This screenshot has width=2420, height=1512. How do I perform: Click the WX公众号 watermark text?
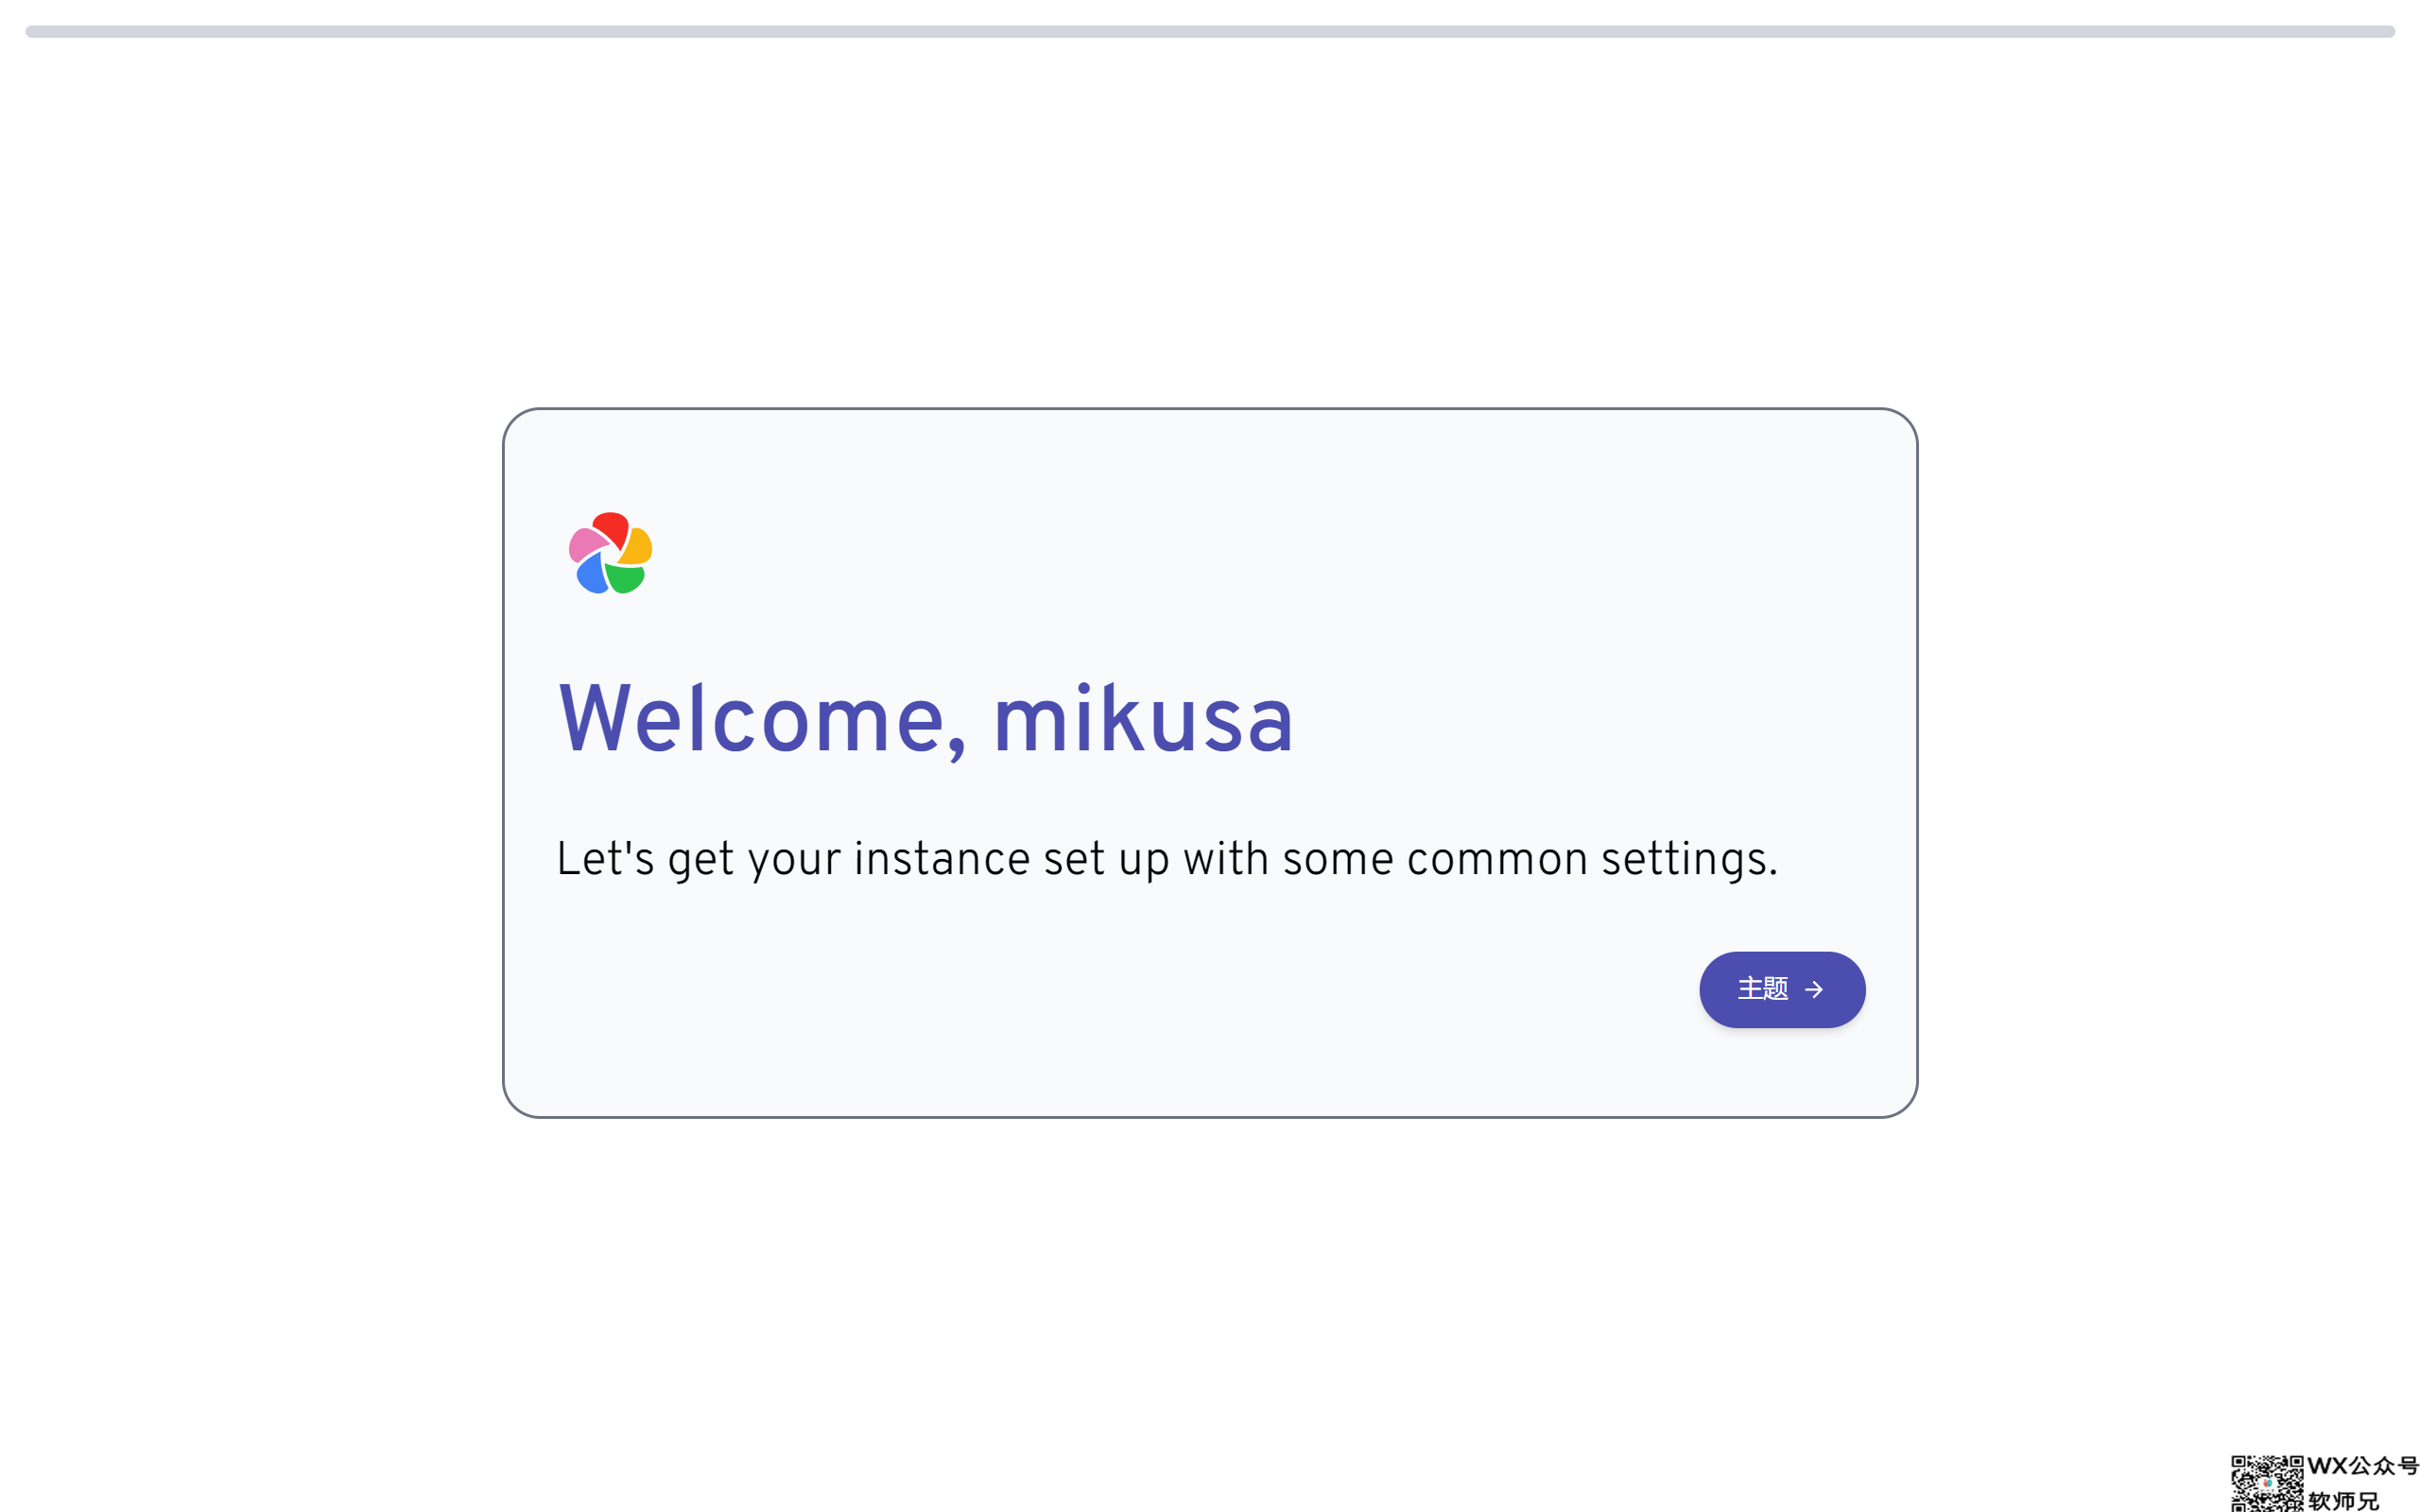2362,1466
